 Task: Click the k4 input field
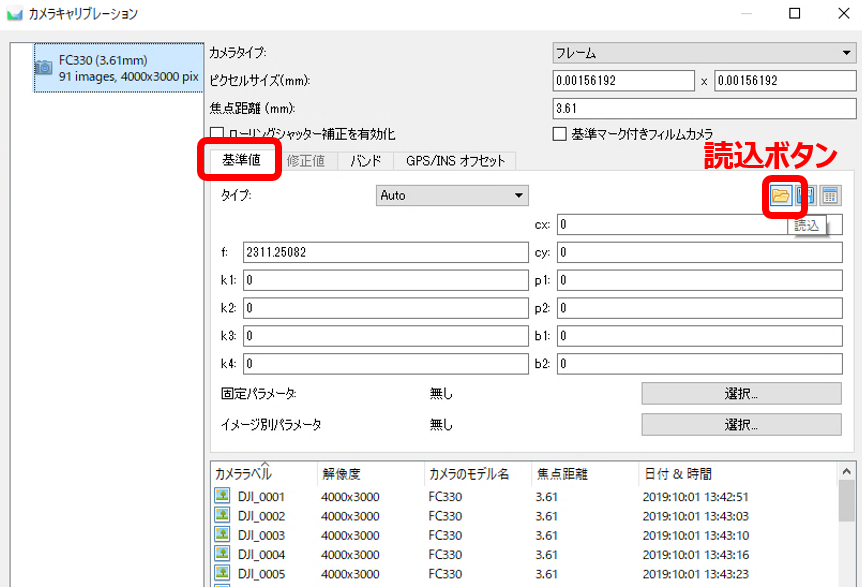[x=386, y=364]
